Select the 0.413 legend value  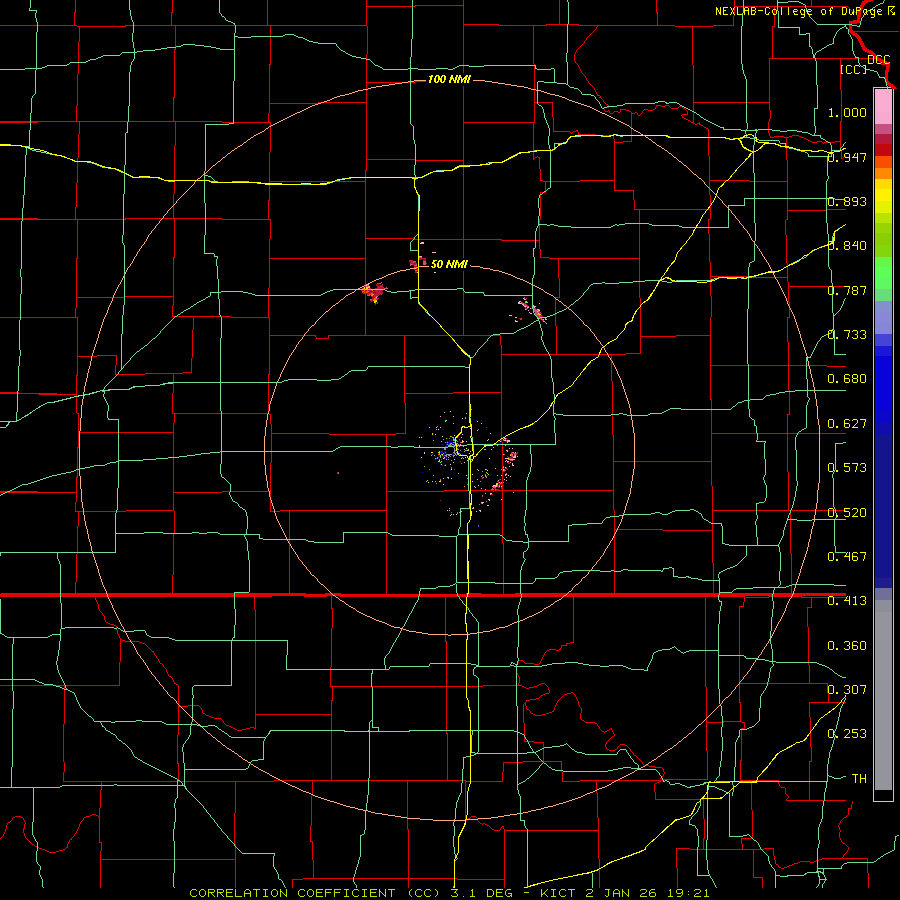pyautogui.click(x=847, y=601)
